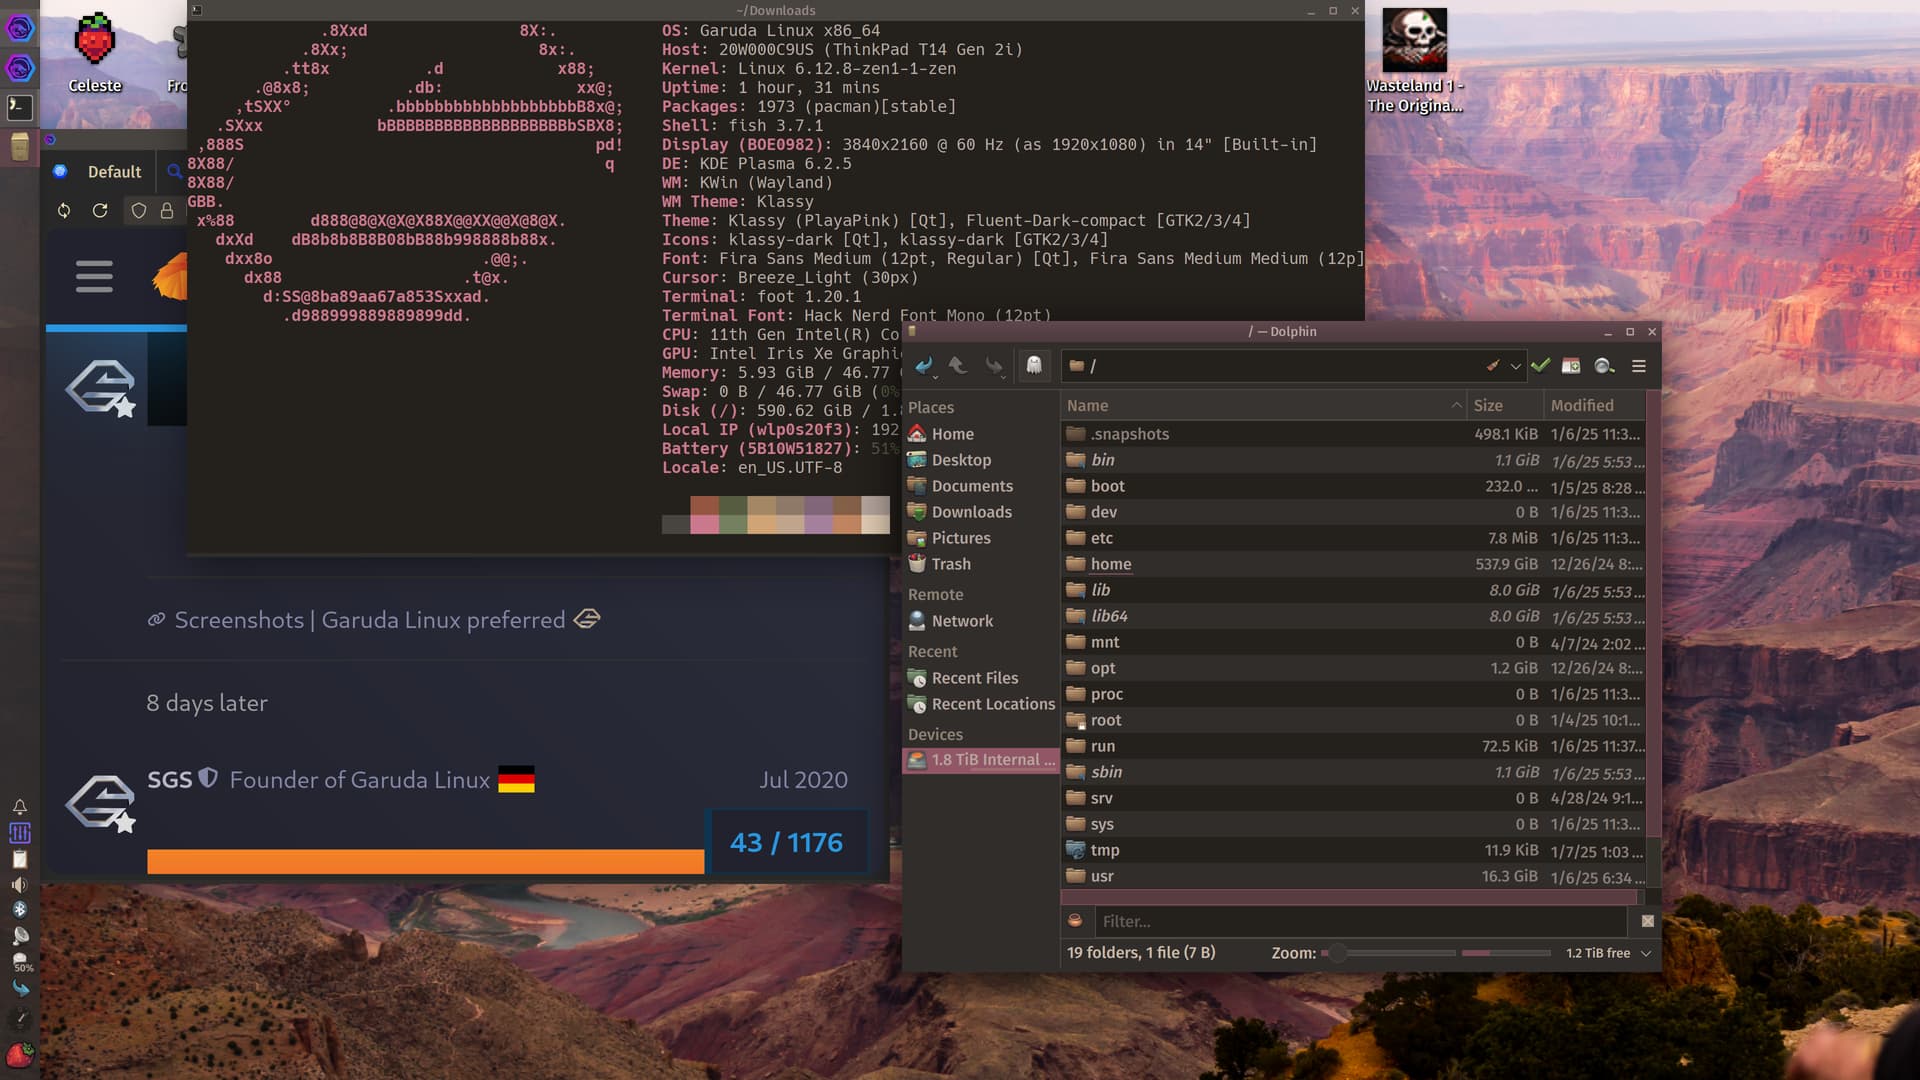
Task: Open Downloads in Places panel
Action: [x=971, y=512]
